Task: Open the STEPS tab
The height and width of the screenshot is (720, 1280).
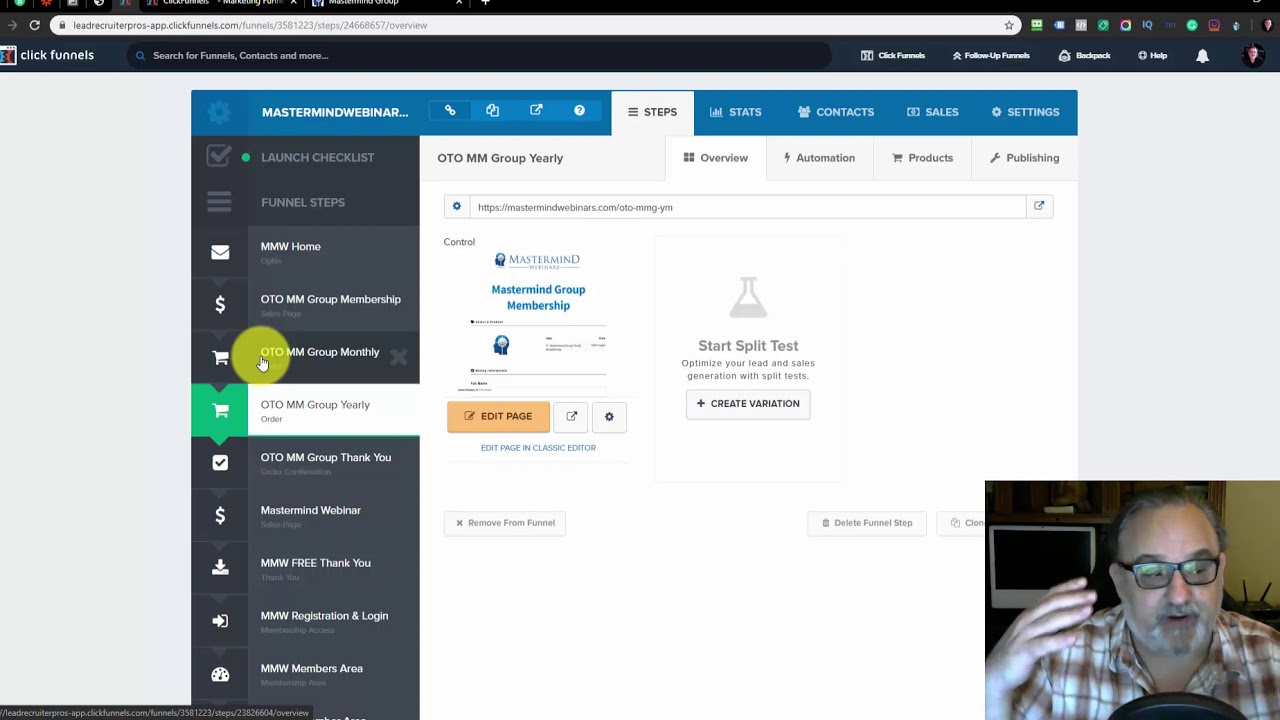Action: click(x=652, y=112)
